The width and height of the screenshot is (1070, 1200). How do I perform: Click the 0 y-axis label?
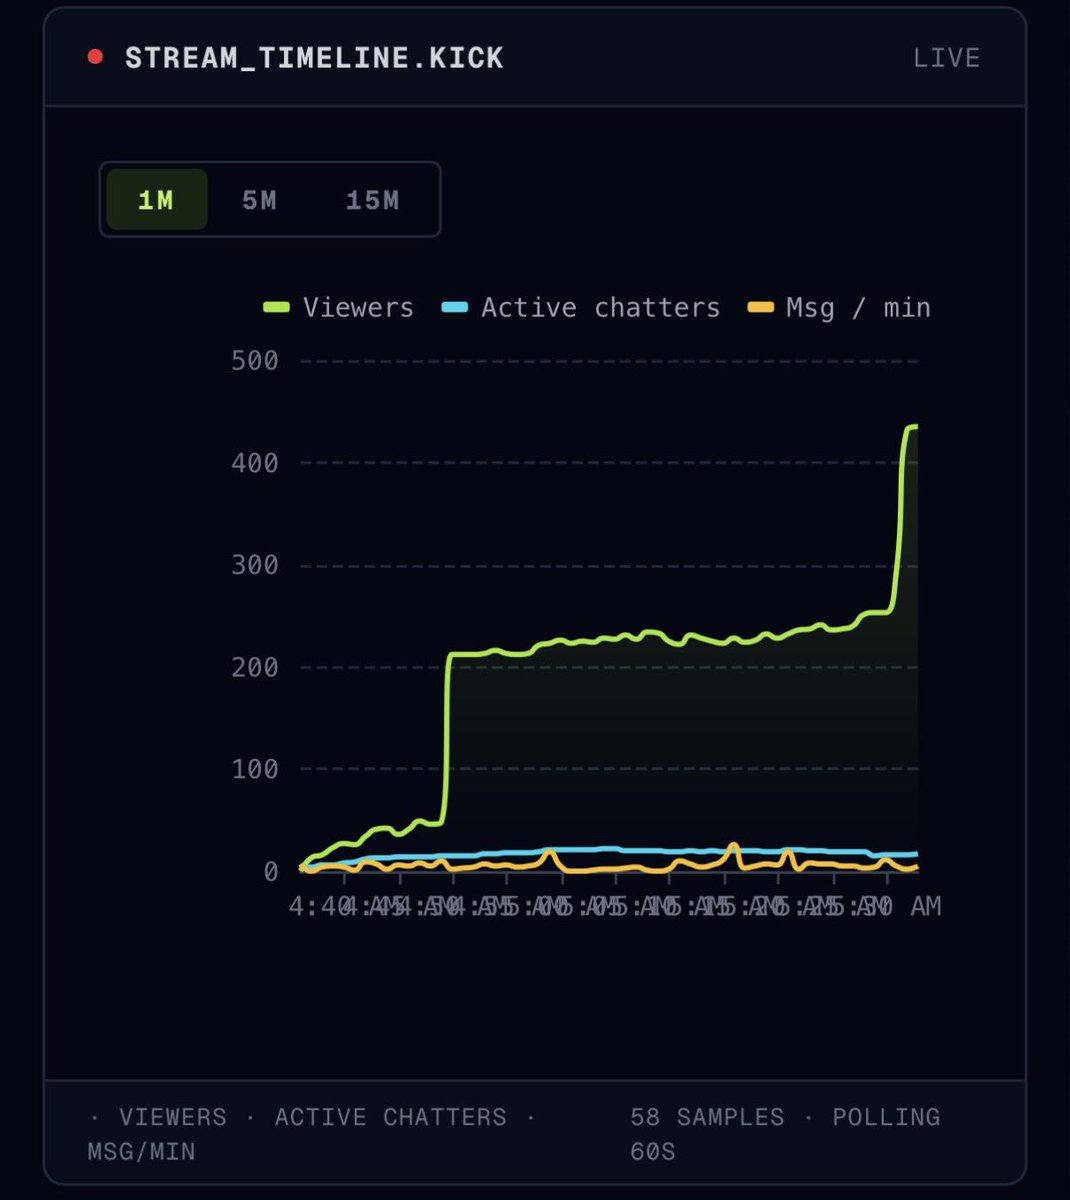point(271,872)
